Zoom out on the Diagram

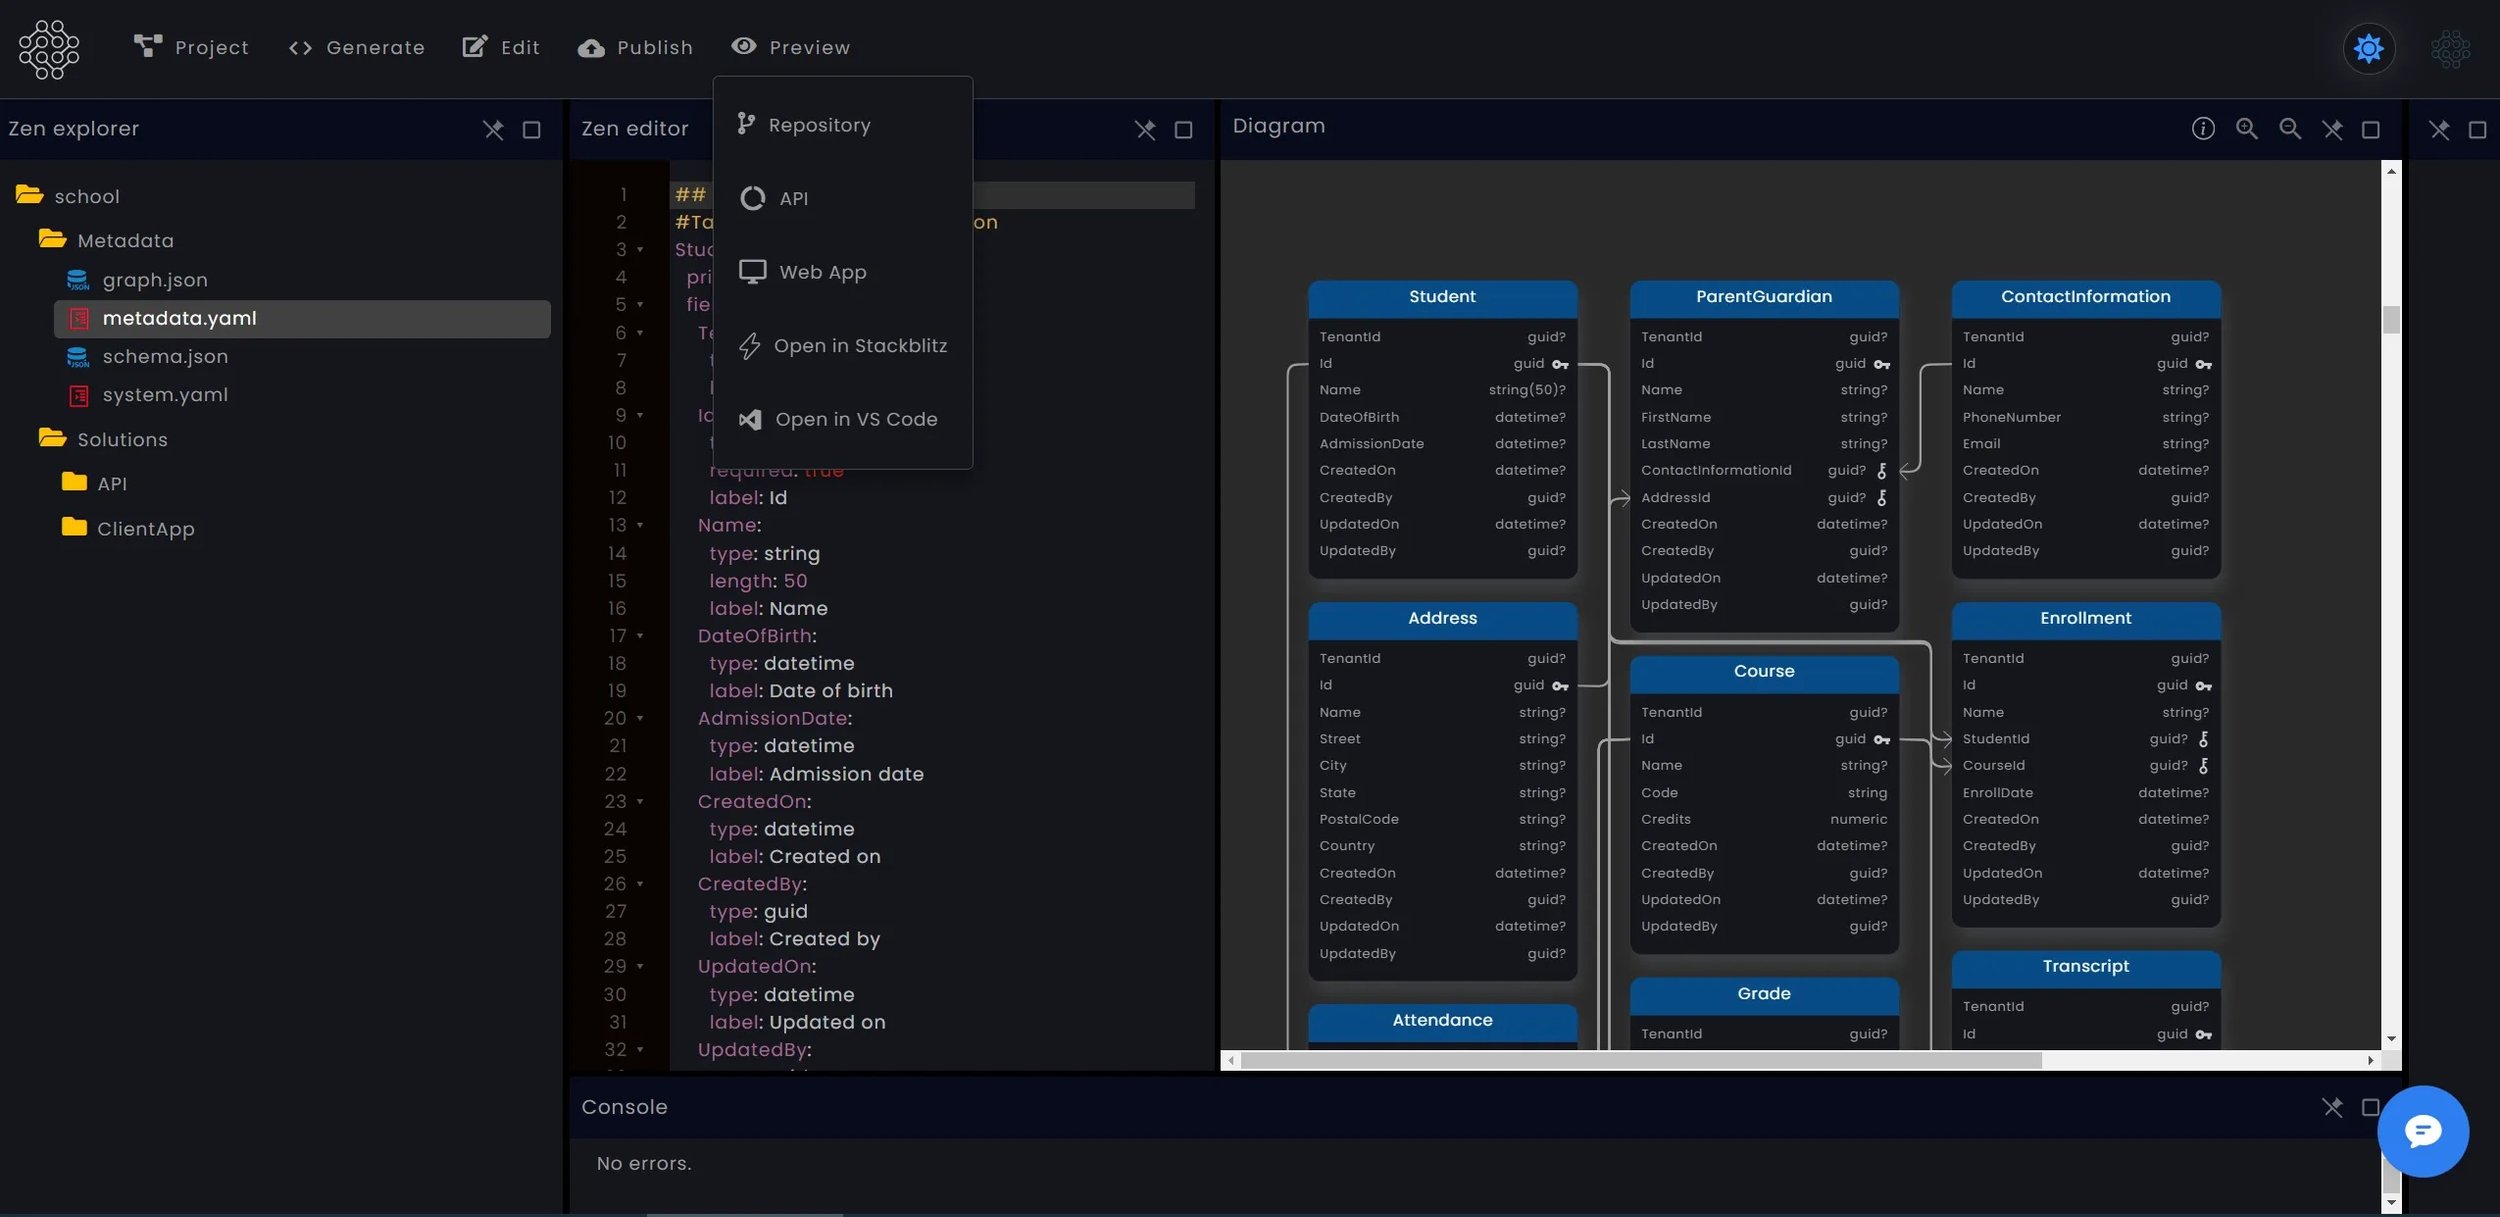[2290, 128]
